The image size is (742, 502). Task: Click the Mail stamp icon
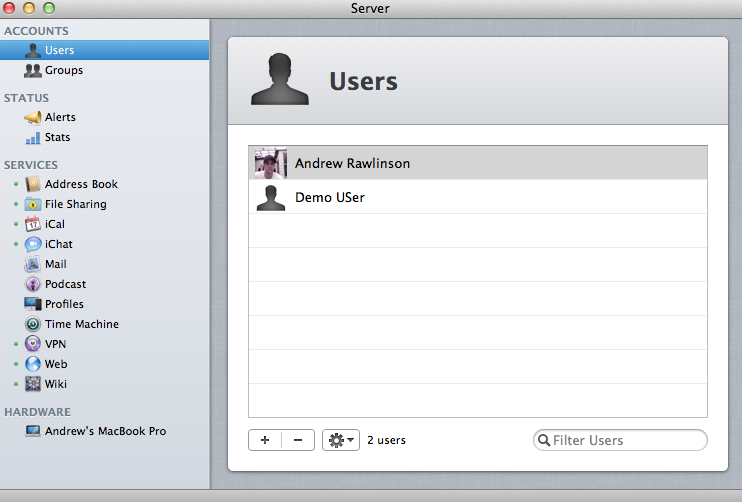click(33, 264)
